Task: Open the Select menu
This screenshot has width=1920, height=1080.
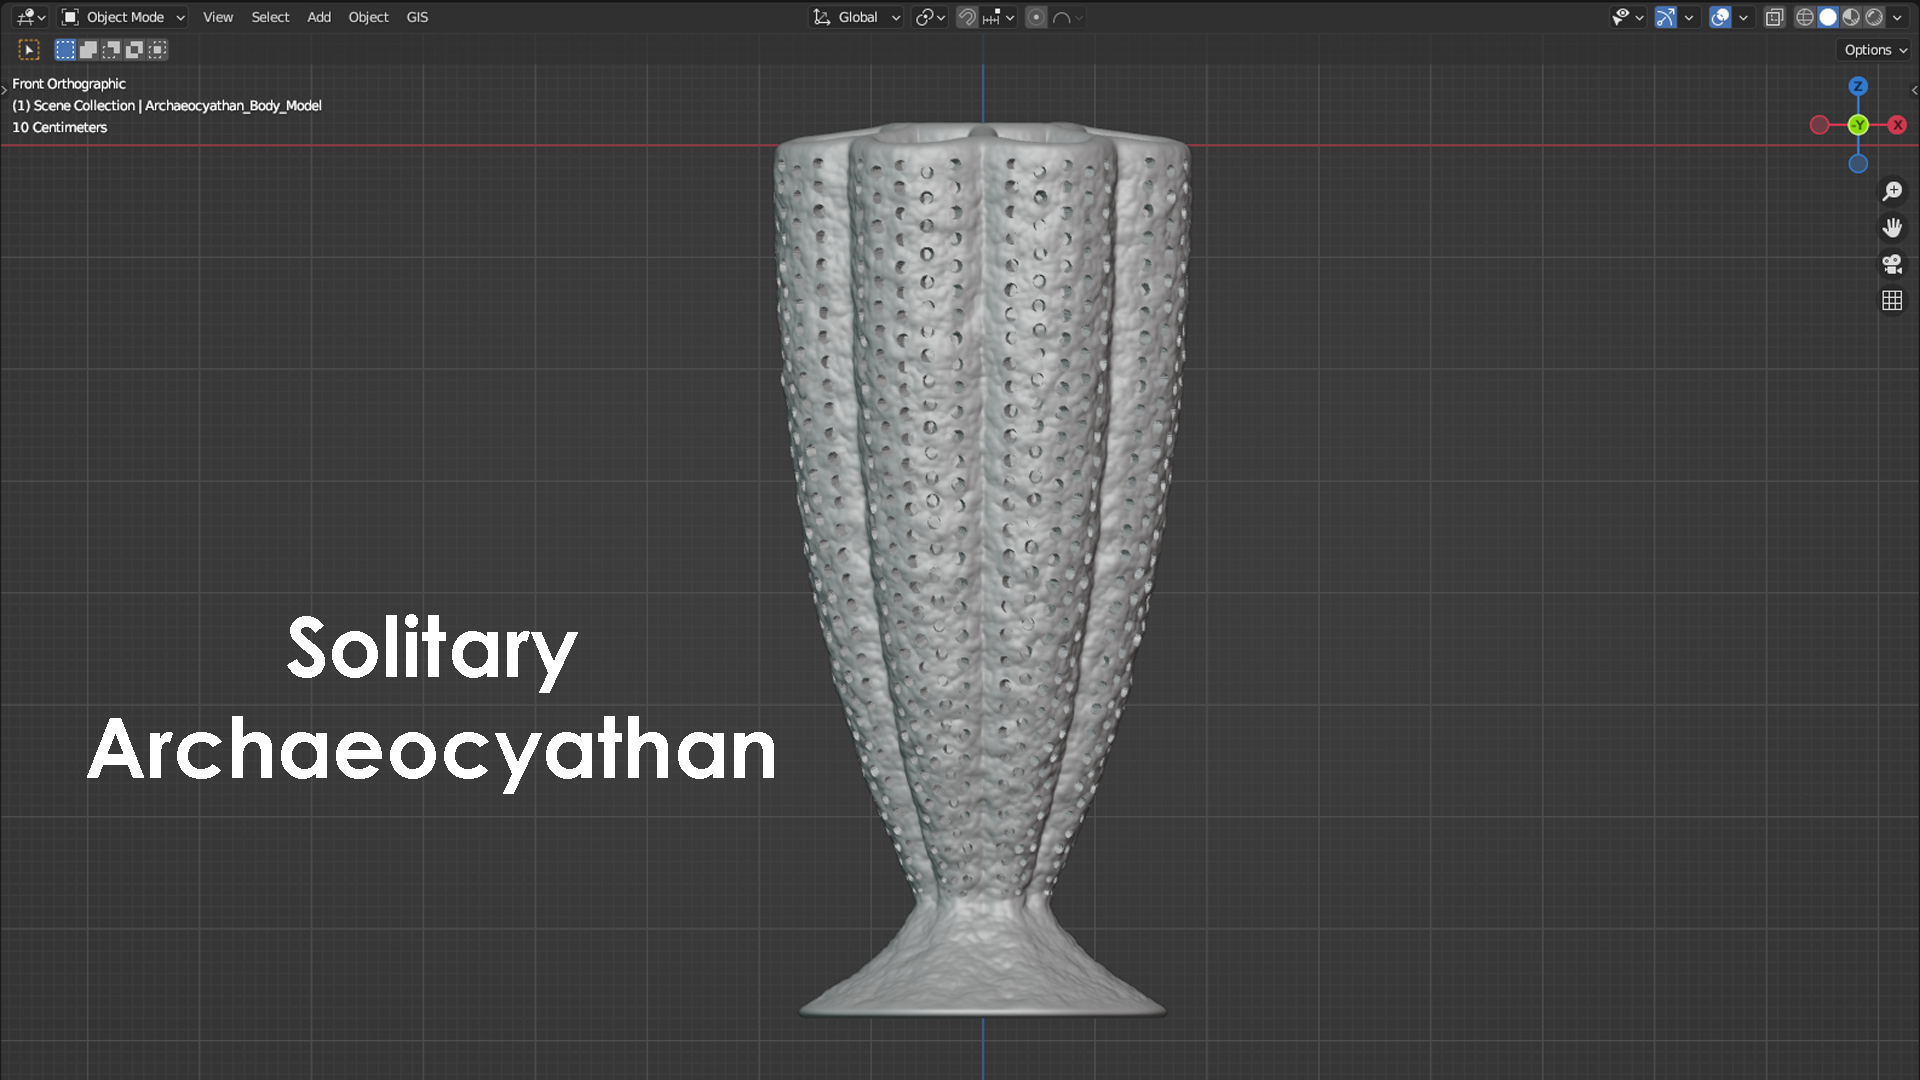Action: pos(270,17)
